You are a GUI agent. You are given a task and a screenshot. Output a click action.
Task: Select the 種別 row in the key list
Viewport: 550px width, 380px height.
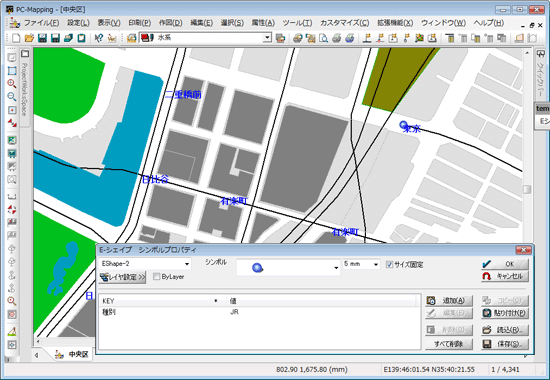click(260, 312)
